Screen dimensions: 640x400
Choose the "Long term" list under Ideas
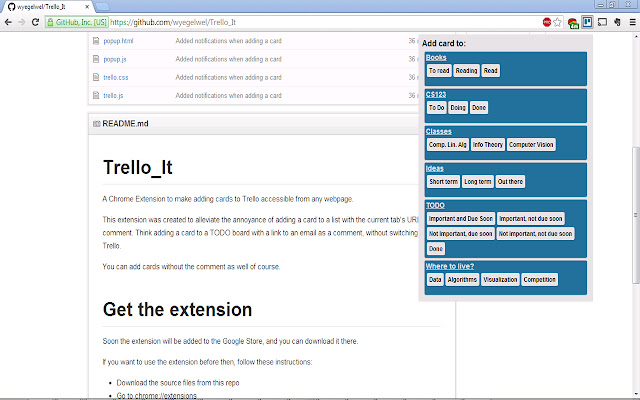pyautogui.click(x=478, y=182)
